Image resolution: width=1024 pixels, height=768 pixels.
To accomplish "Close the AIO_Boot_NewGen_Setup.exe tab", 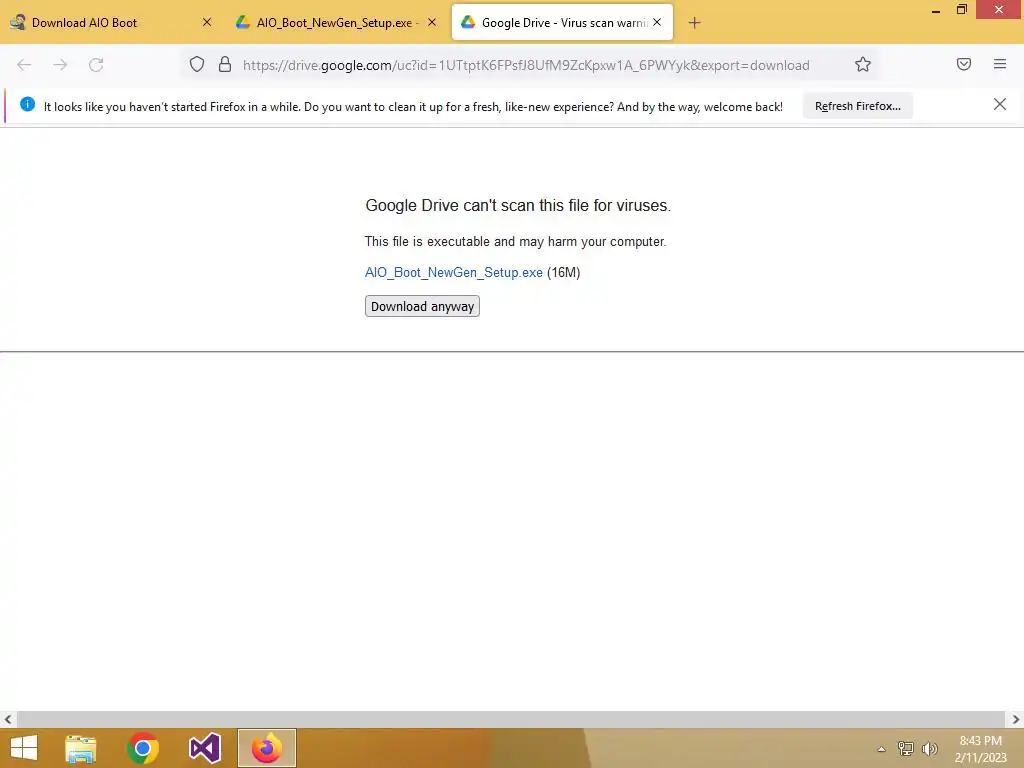I will [432, 22].
